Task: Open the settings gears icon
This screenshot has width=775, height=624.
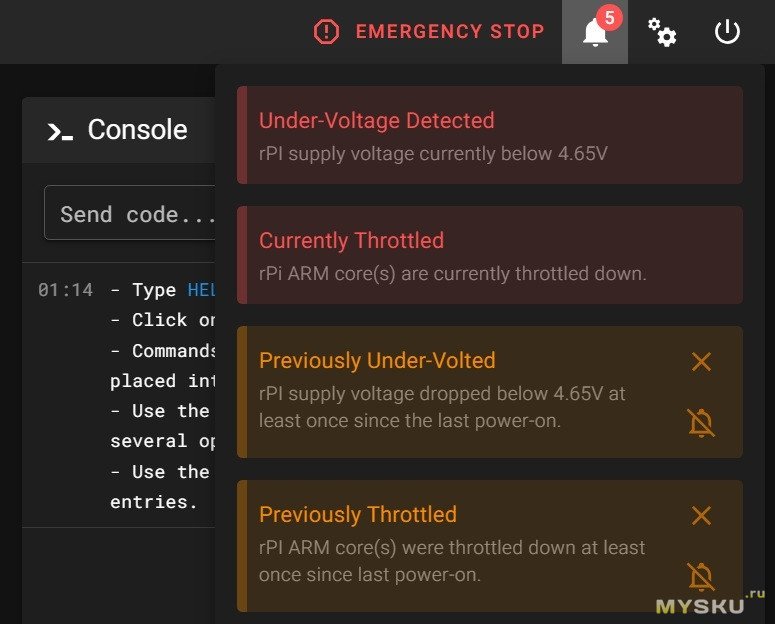Action: (661, 32)
